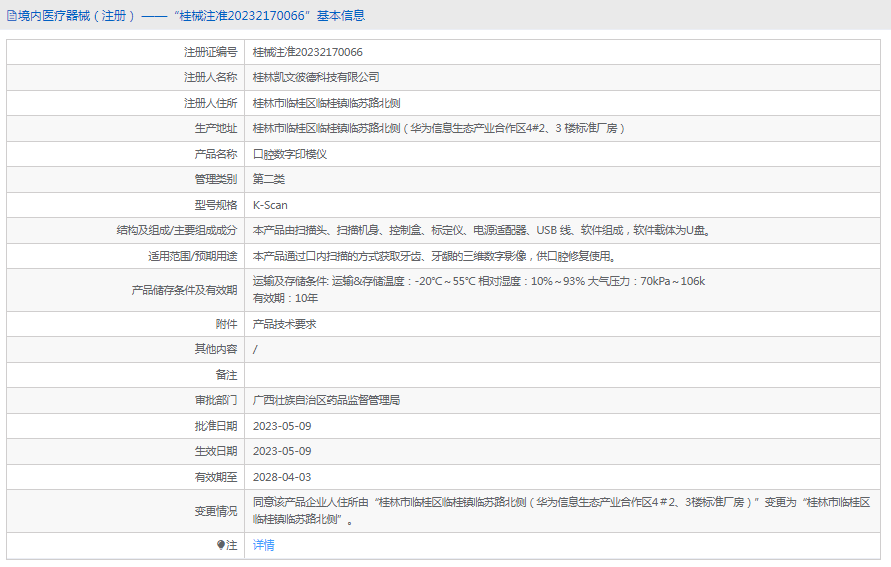Click the page title 境内医疗器械（注册）基本信息
The width and height of the screenshot is (891, 567).
point(191,16)
